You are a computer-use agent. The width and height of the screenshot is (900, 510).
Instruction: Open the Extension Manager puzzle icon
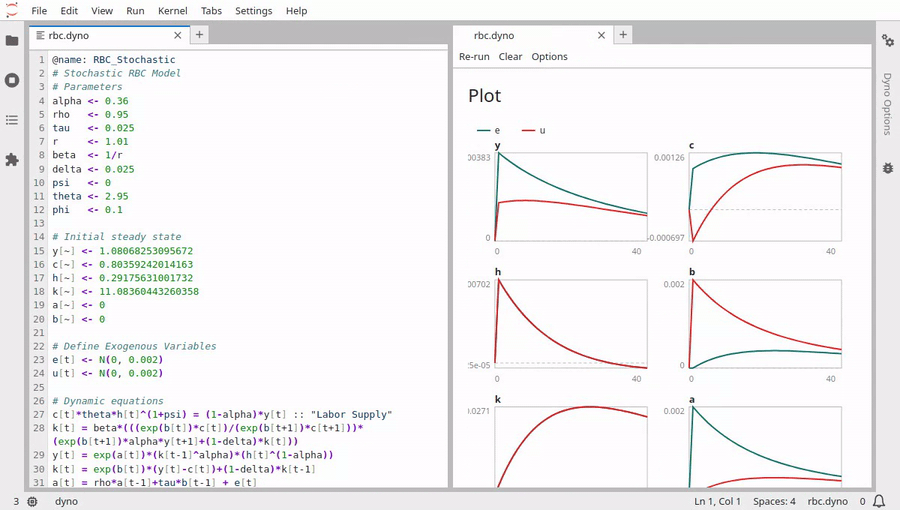coord(11,159)
